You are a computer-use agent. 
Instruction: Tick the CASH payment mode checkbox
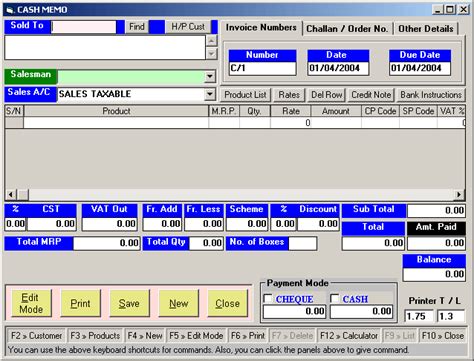coord(335,298)
